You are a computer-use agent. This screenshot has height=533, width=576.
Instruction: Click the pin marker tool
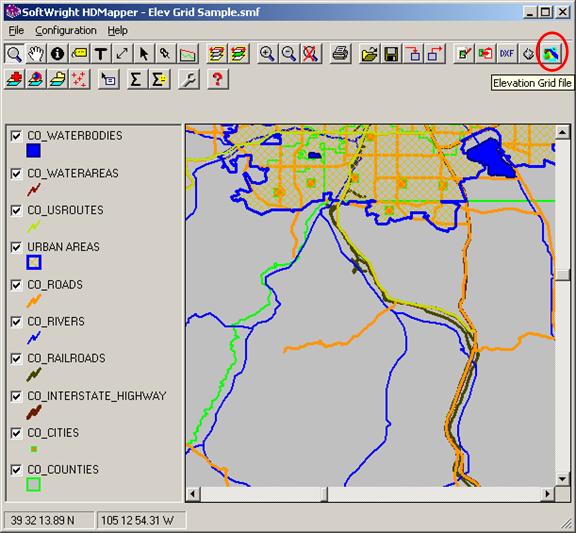click(x=165, y=54)
